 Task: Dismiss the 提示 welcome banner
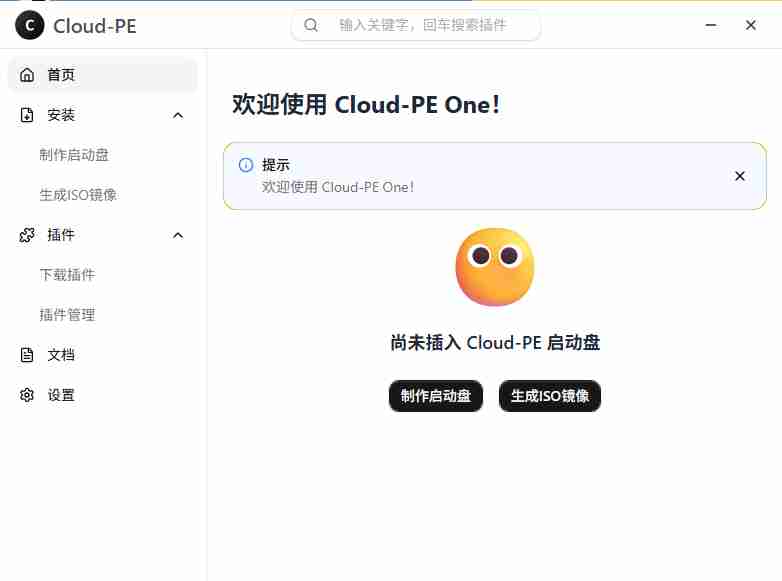click(x=740, y=176)
